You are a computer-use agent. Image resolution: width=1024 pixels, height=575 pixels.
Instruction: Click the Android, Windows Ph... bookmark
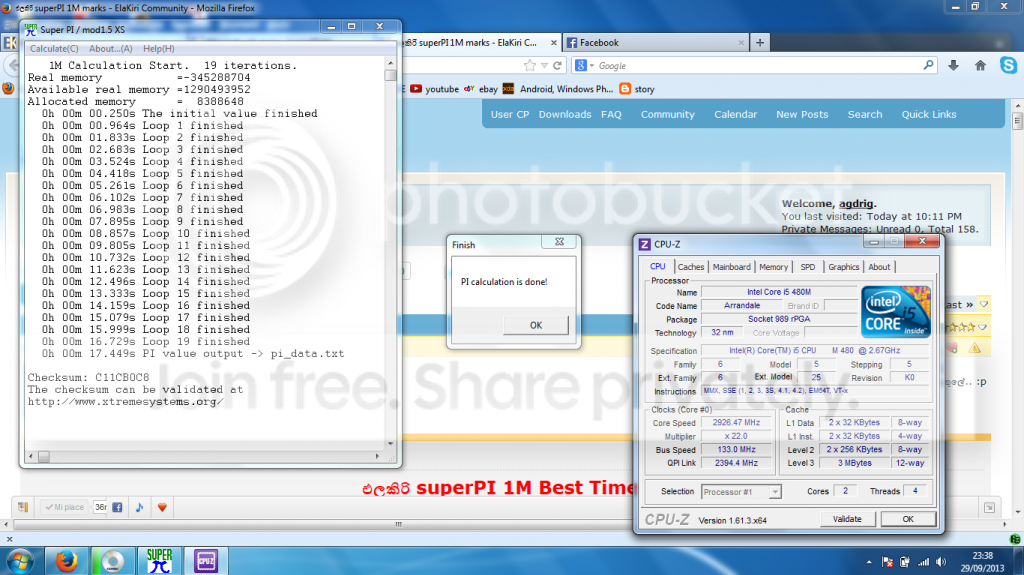click(x=558, y=89)
